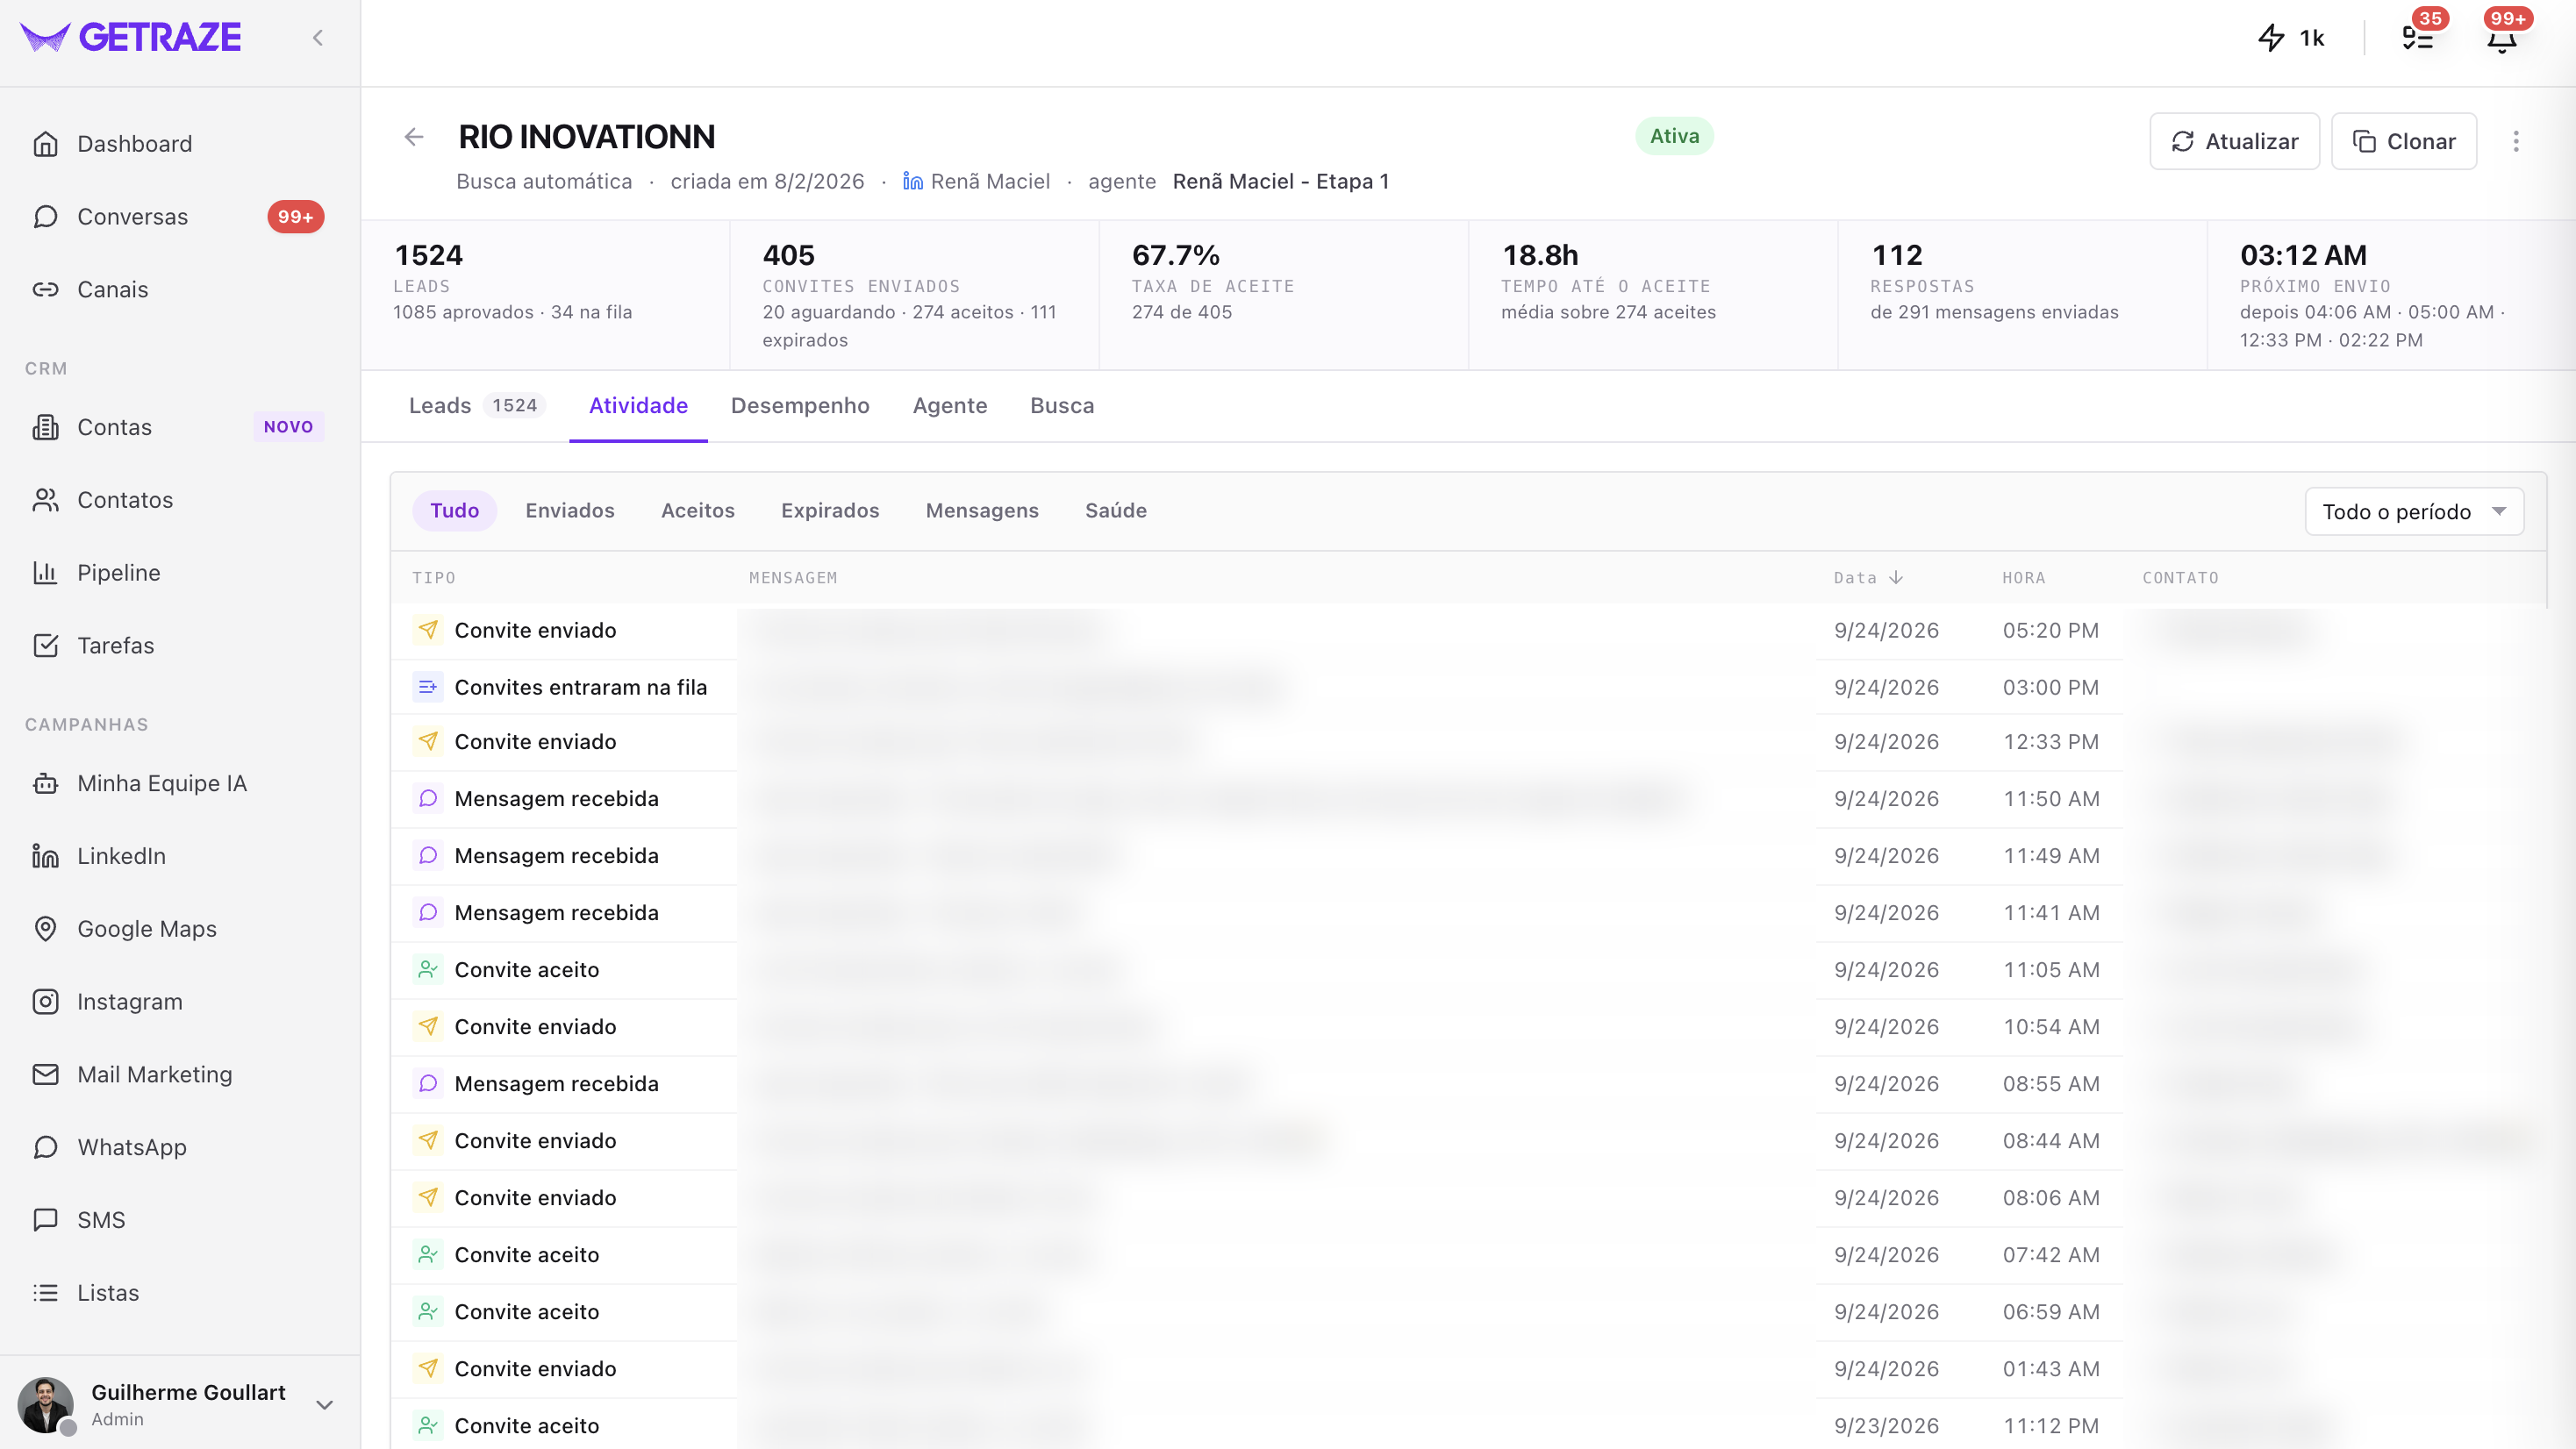2576x1449 pixels.
Task: Open Minha Equipe IA robot icon
Action: click(x=45, y=784)
